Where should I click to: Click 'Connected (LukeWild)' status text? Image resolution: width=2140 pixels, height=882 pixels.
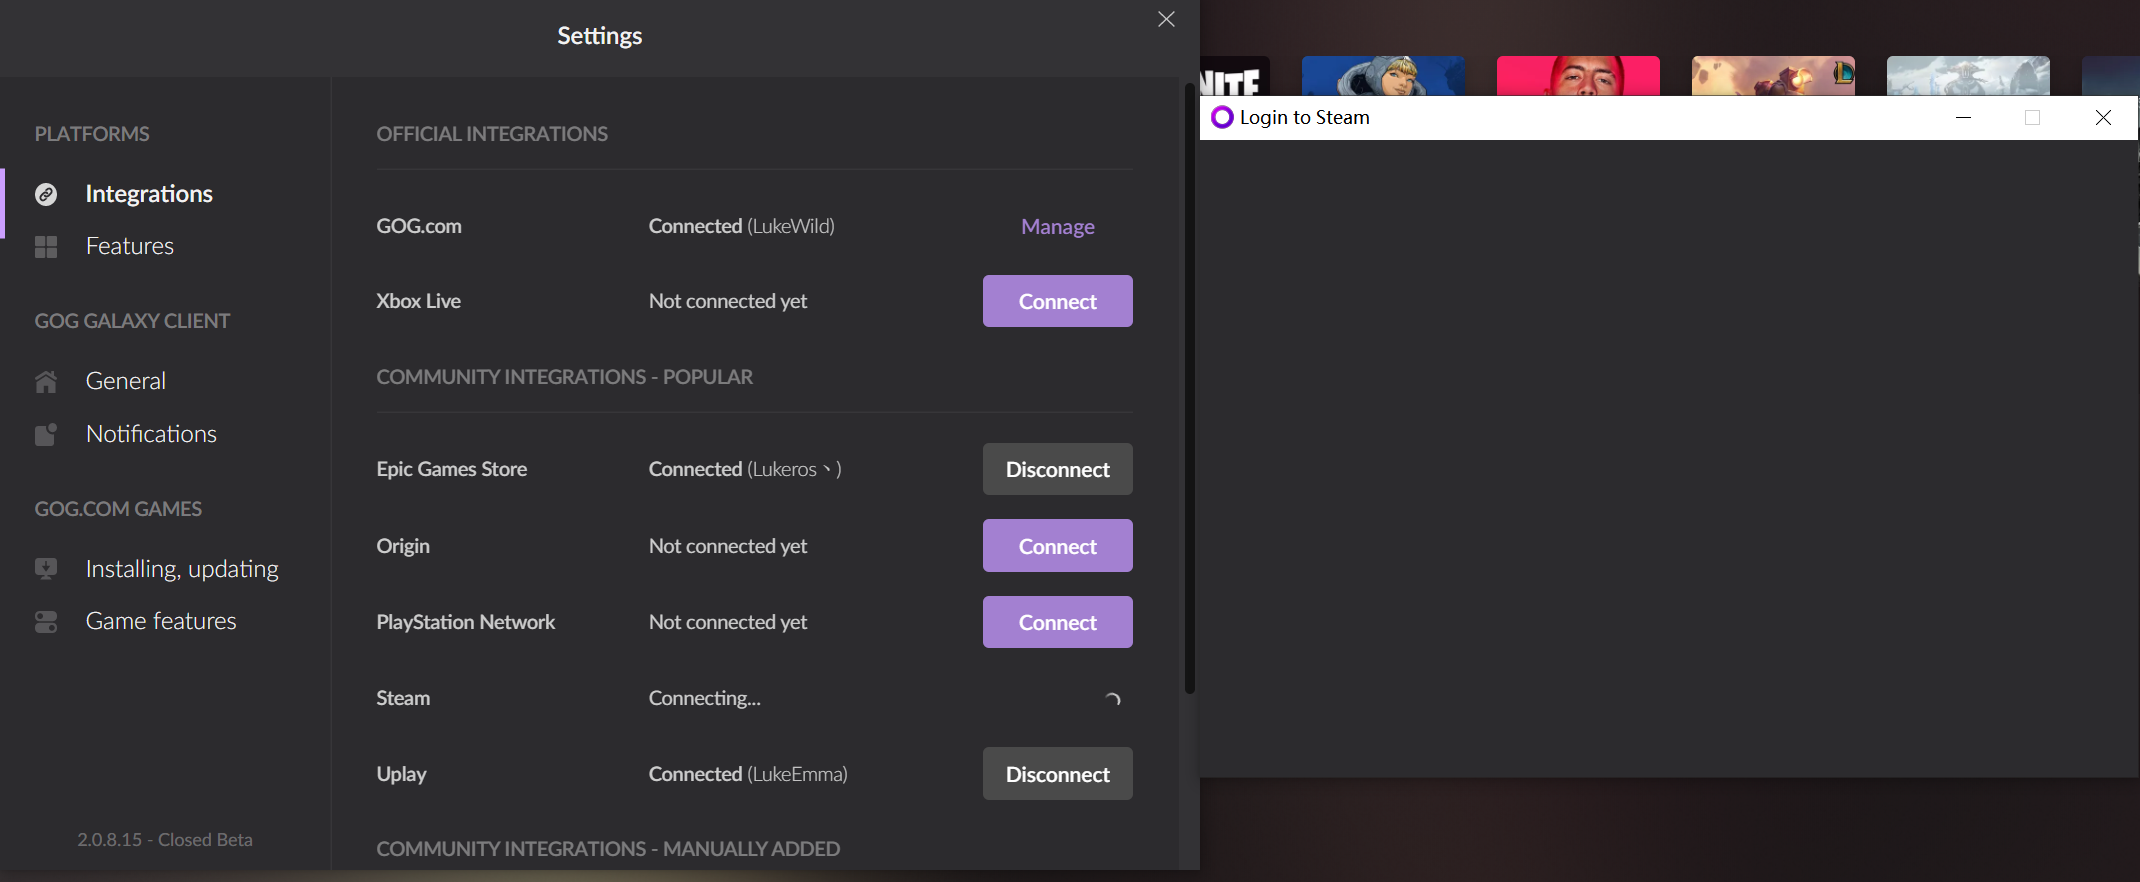[x=741, y=226]
